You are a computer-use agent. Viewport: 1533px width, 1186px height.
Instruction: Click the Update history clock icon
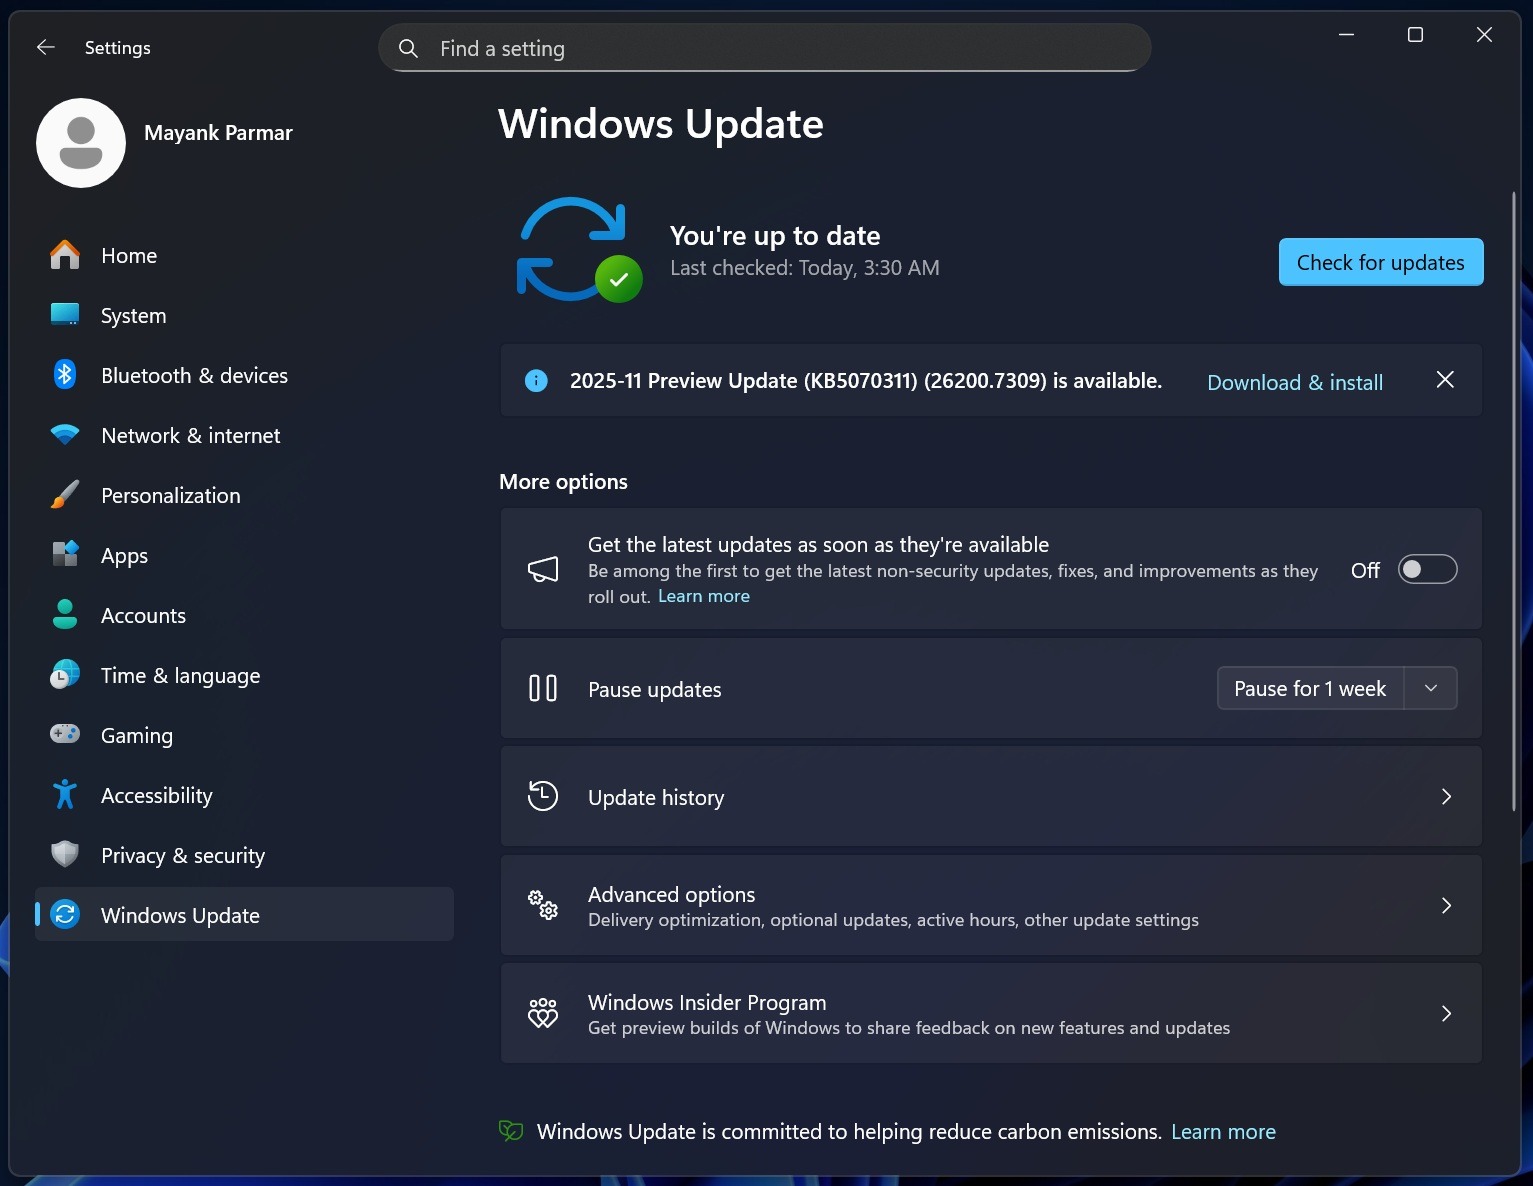pos(543,796)
